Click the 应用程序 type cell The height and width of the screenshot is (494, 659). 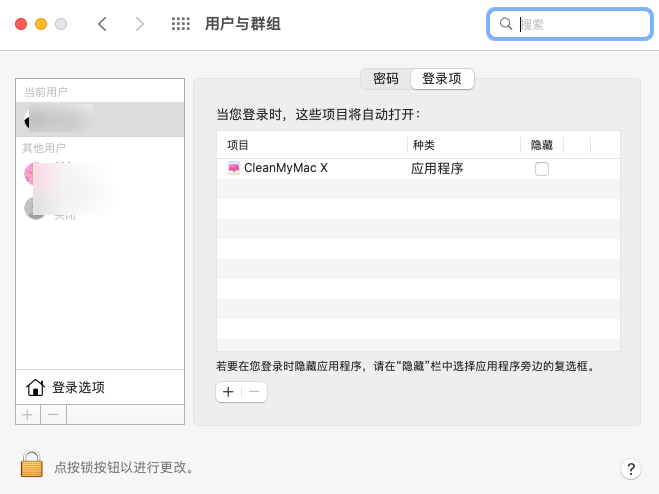pos(437,169)
